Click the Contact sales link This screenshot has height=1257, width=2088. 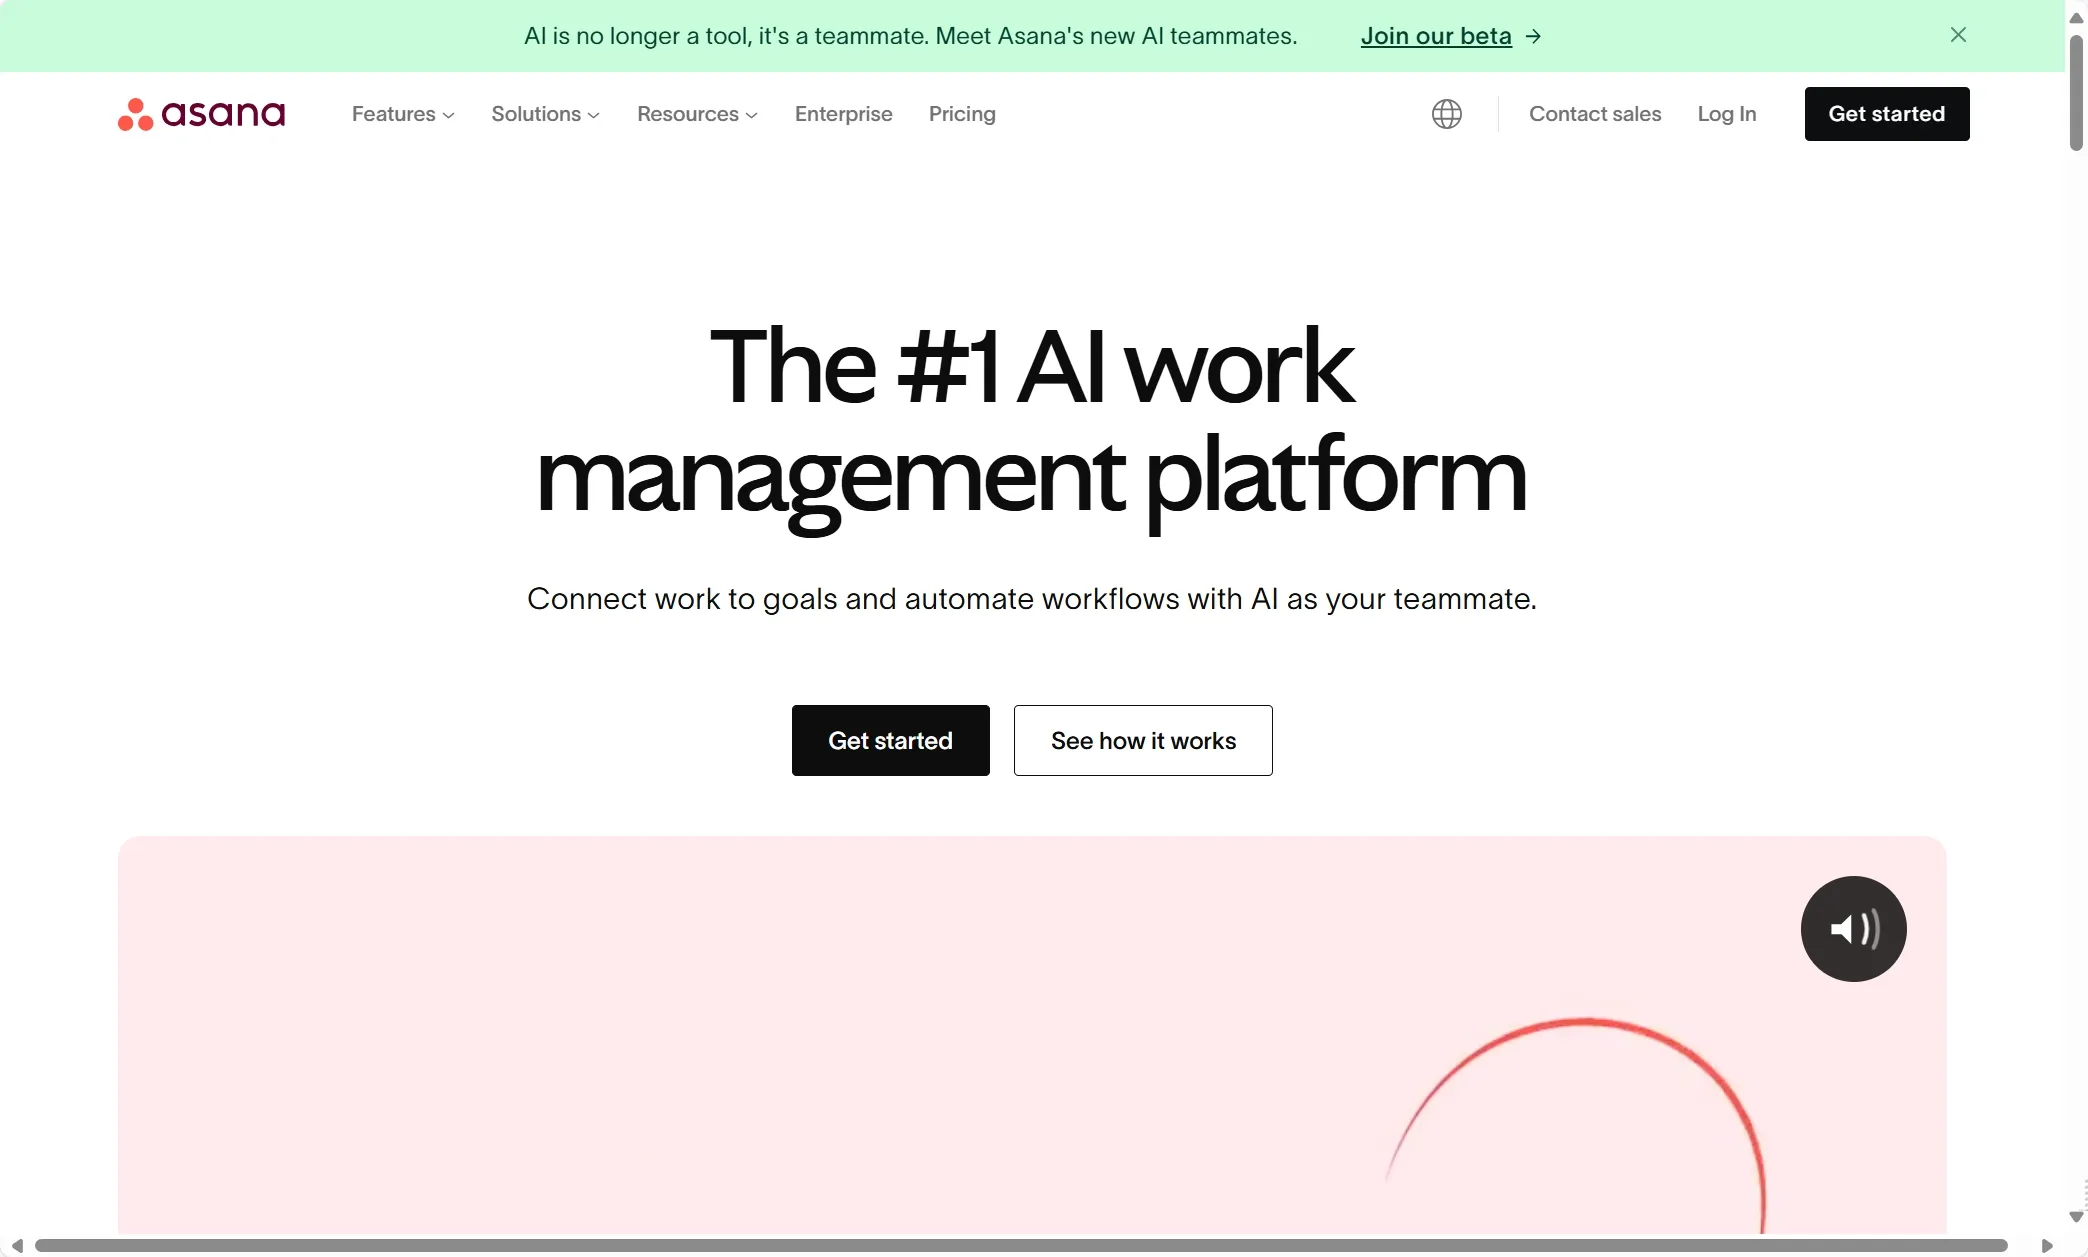(1594, 113)
